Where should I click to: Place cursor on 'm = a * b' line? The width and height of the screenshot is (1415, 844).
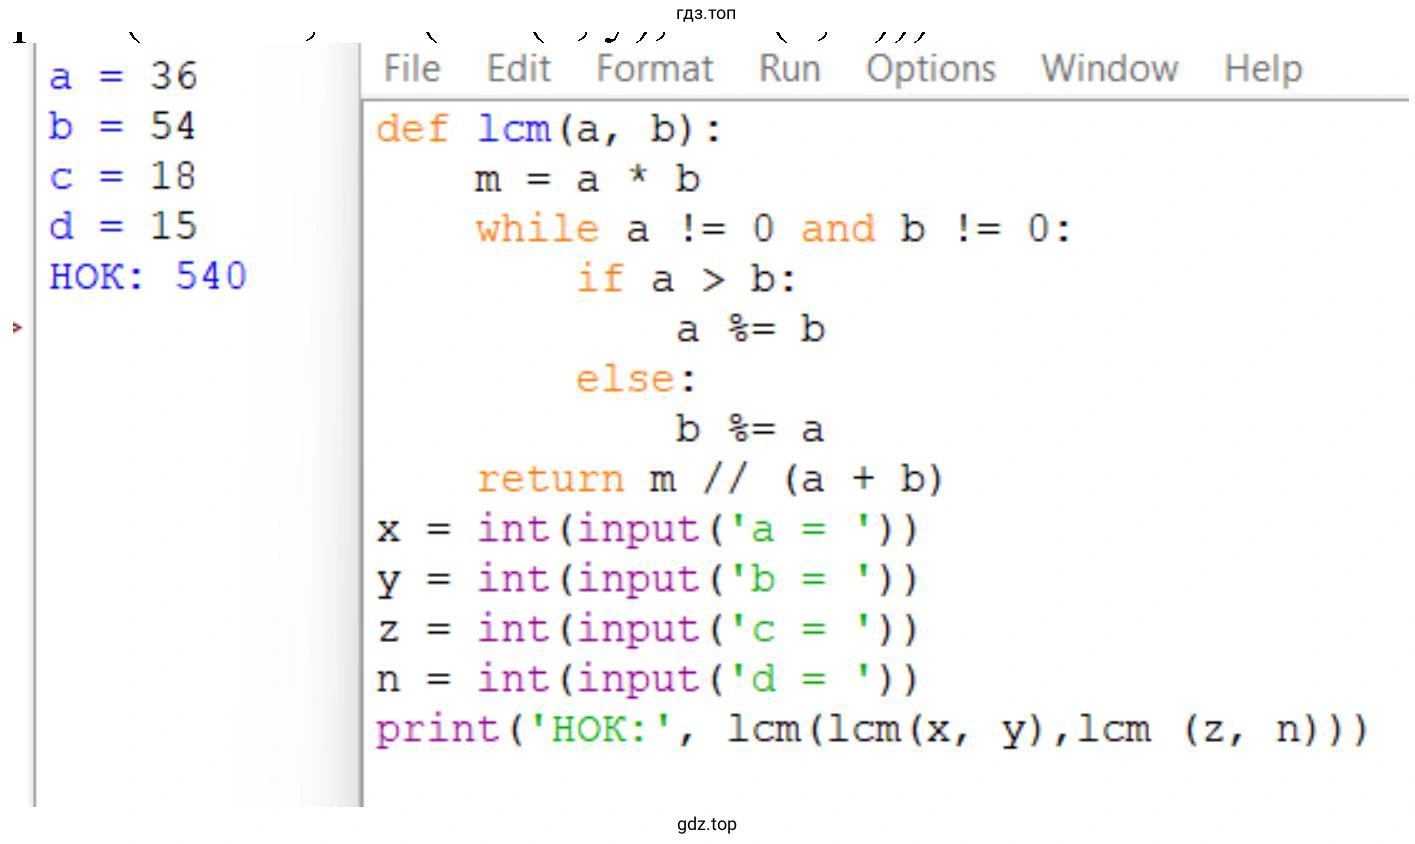[x=587, y=180]
